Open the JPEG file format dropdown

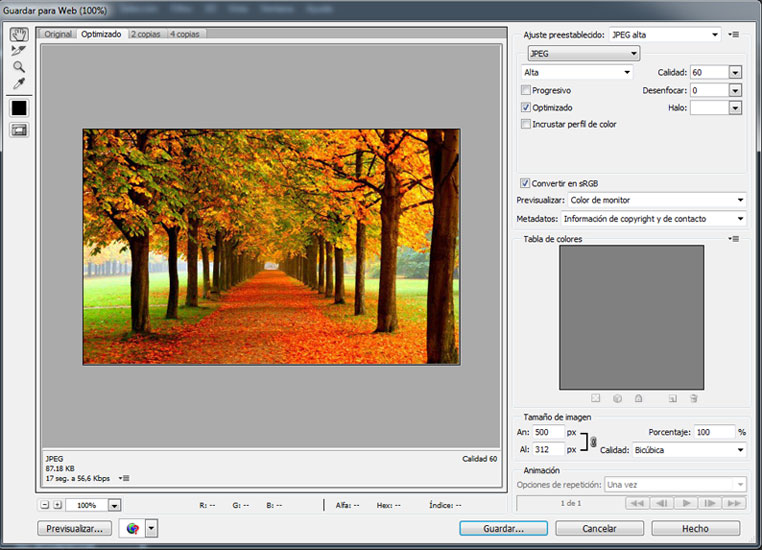pyautogui.click(x=584, y=53)
